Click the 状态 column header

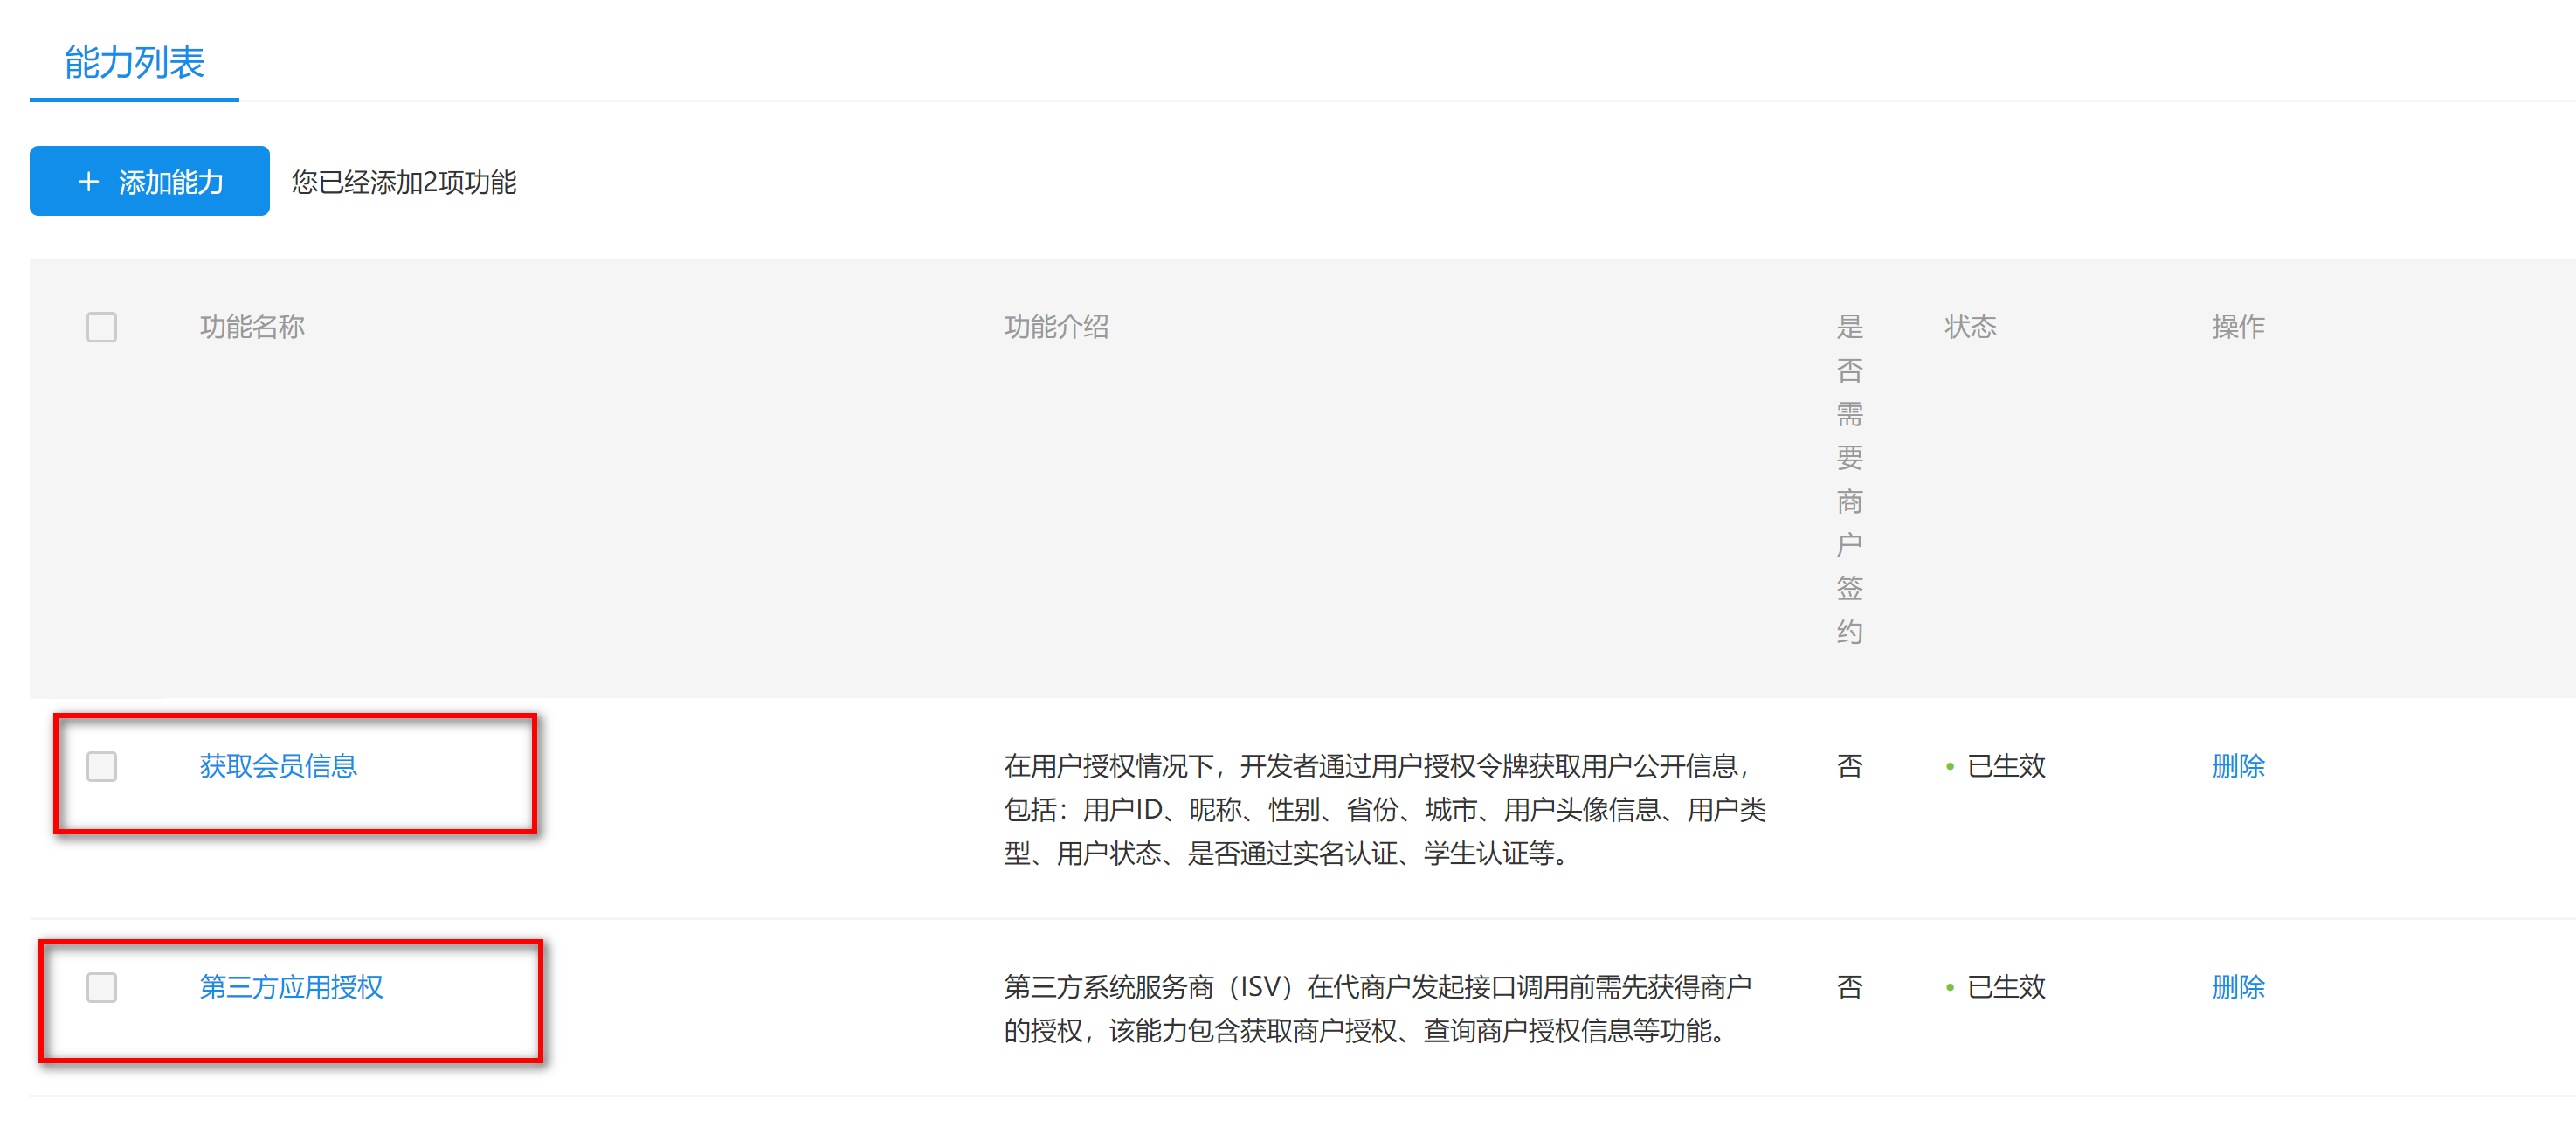[x=1969, y=327]
